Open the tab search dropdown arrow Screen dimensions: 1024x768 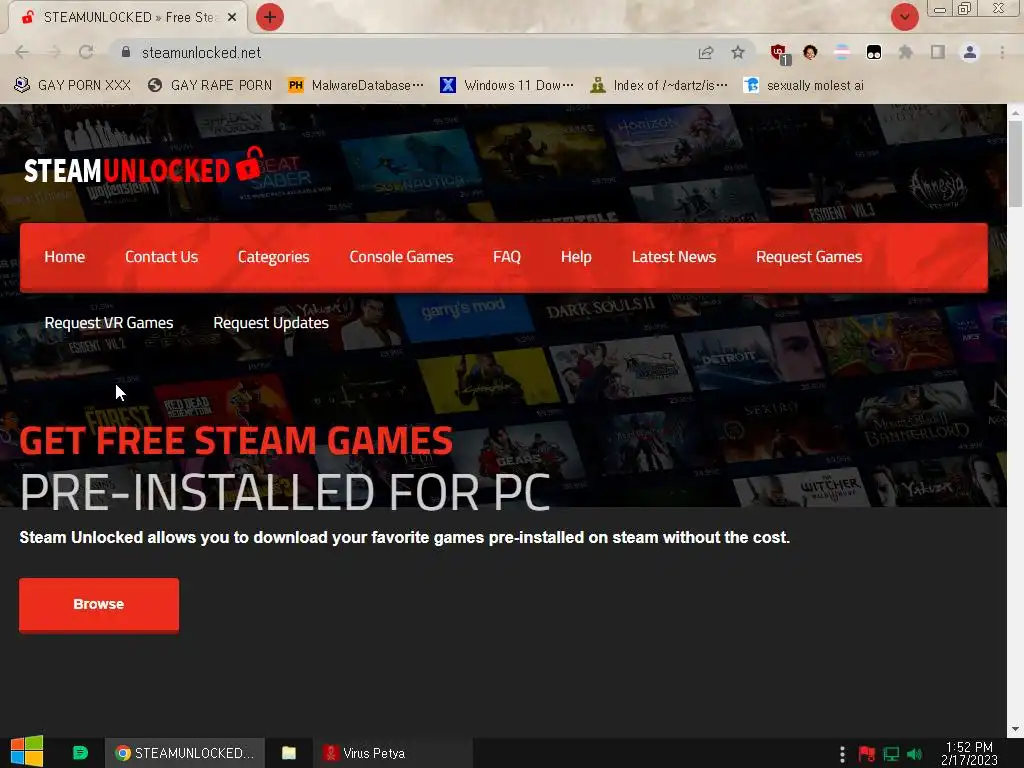coord(904,18)
